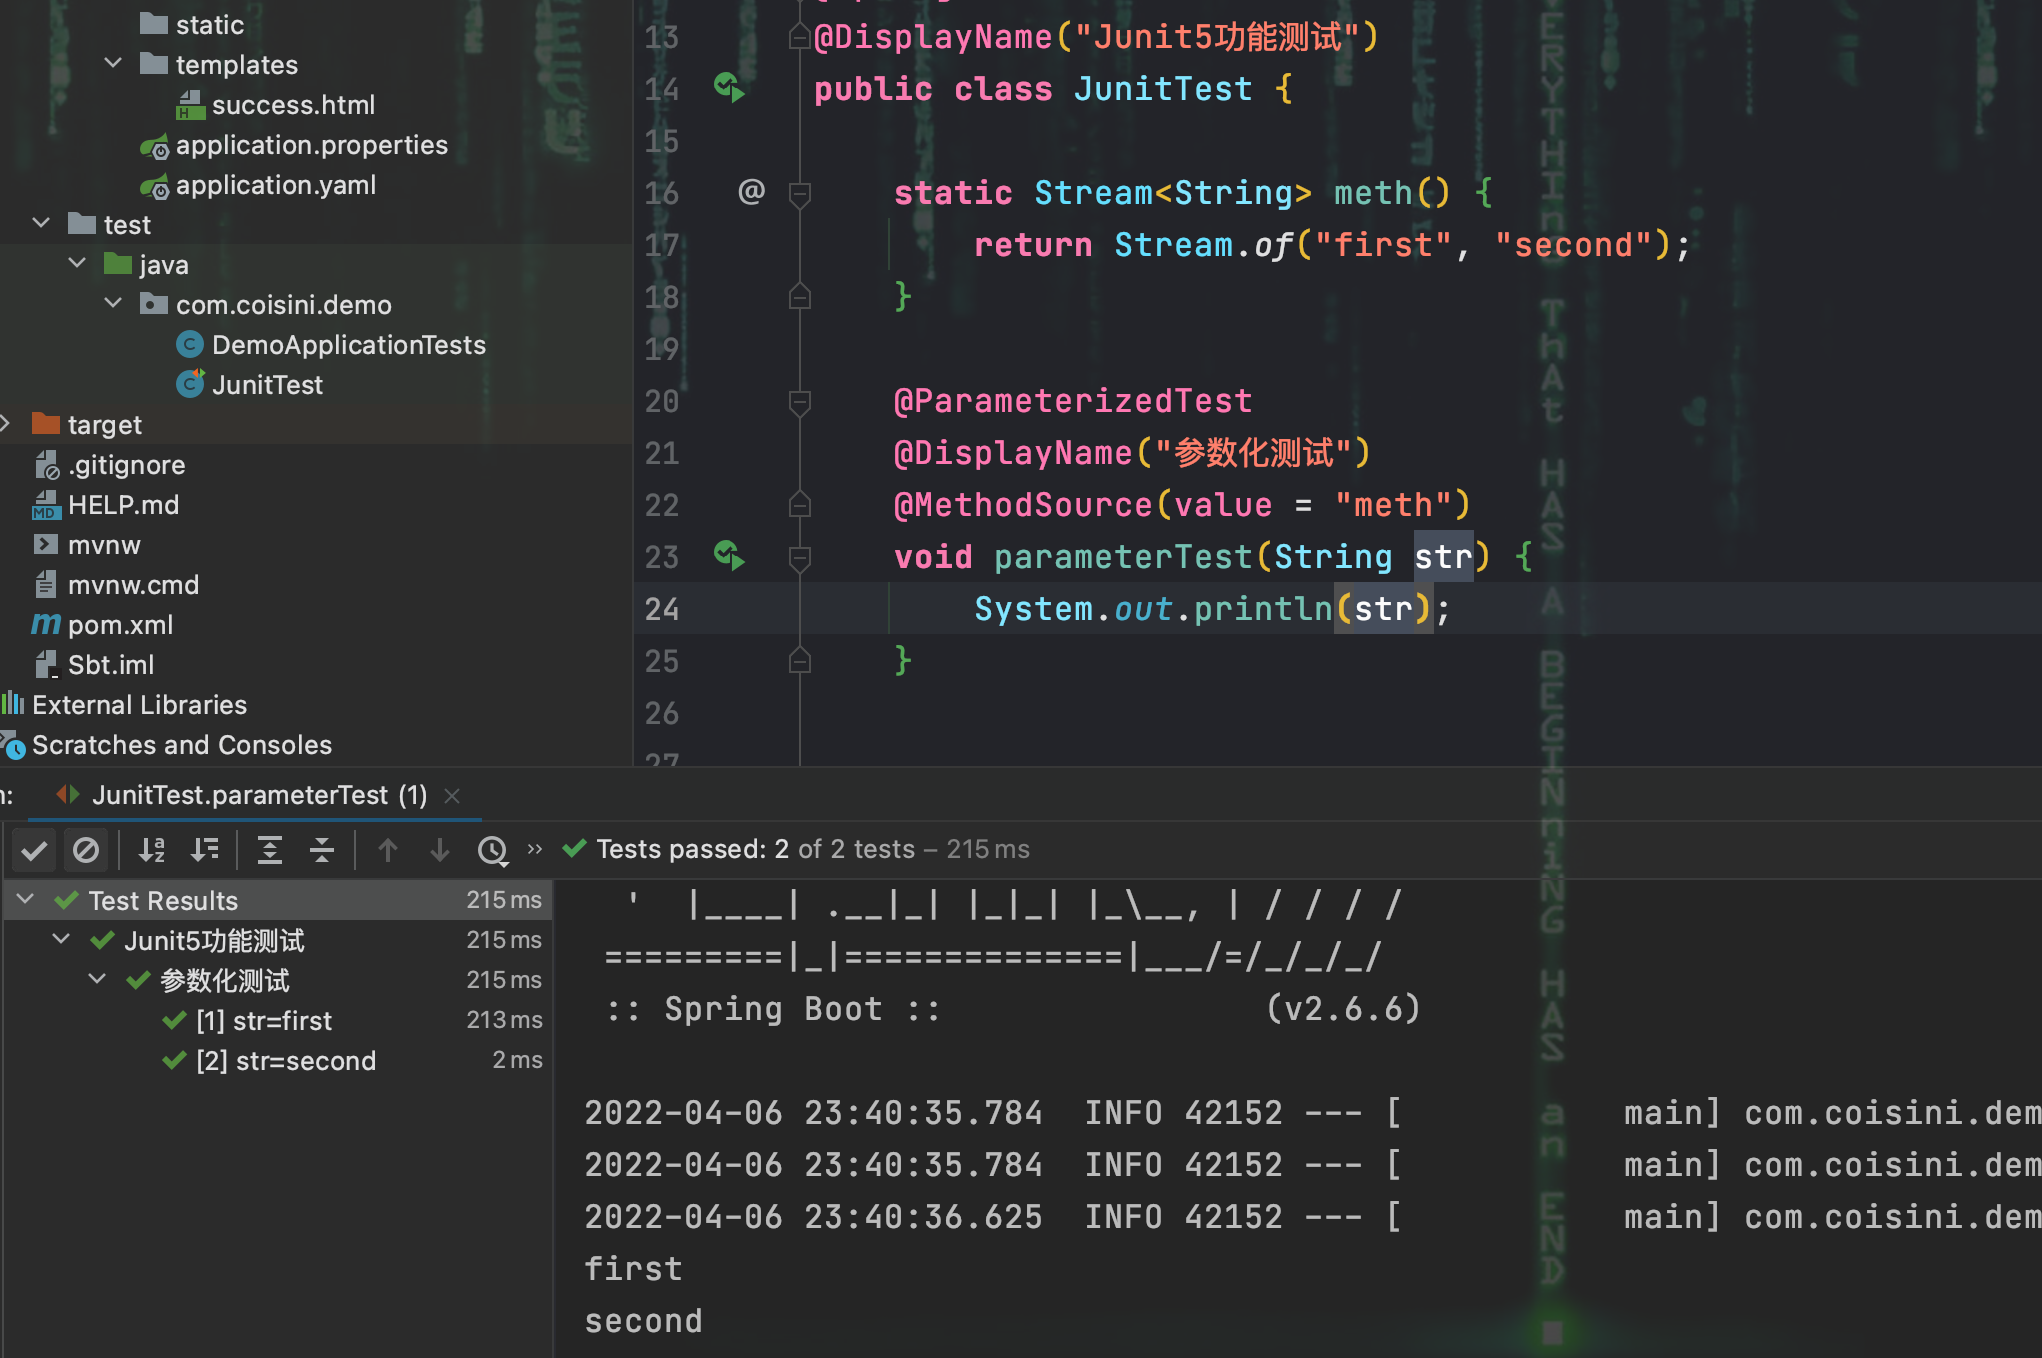Fold annotations block at line 20

click(799, 401)
